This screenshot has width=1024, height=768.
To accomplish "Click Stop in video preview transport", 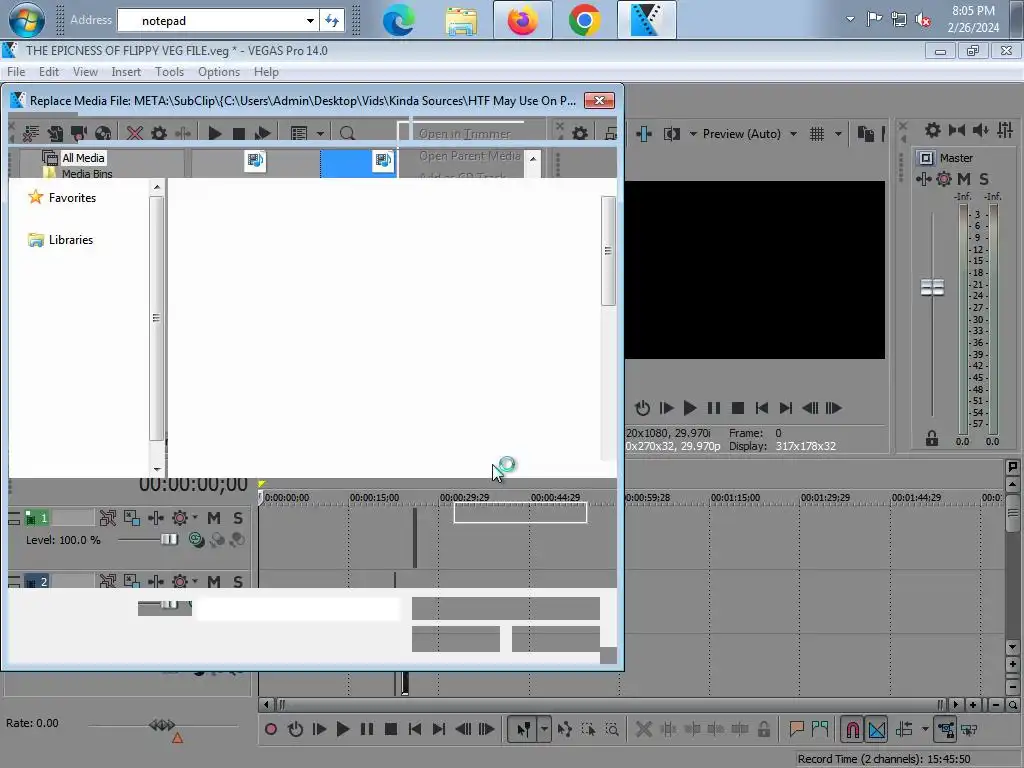I will 738,408.
